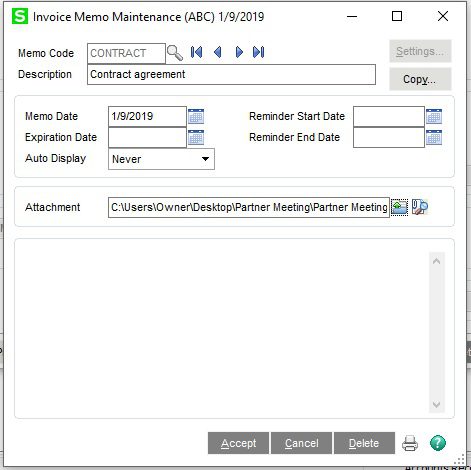Viewport: 471px width, 470px height.
Task: Click the Delete button
Action: (x=364, y=443)
